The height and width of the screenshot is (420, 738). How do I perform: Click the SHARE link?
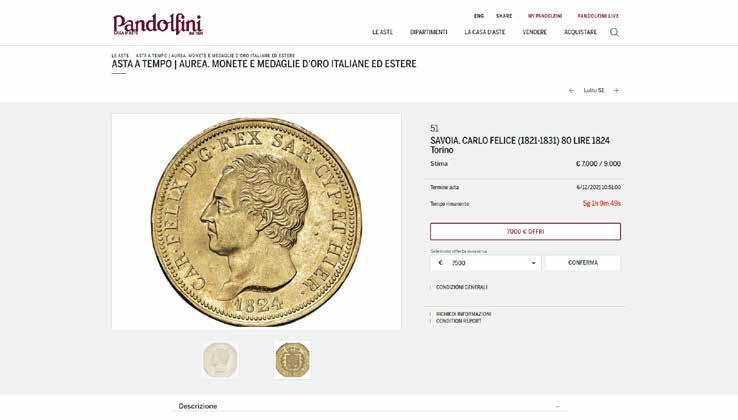pyautogui.click(x=504, y=16)
